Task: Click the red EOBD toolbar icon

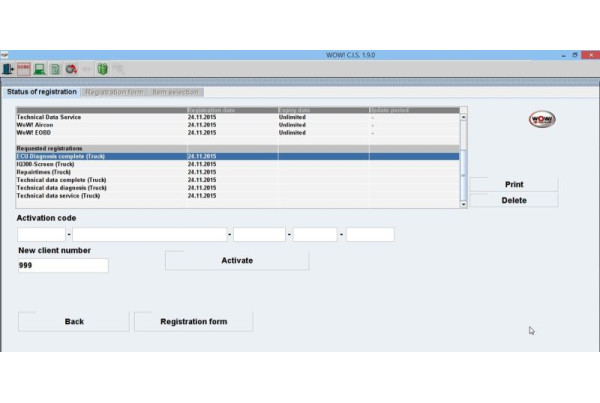Action: 23,69
